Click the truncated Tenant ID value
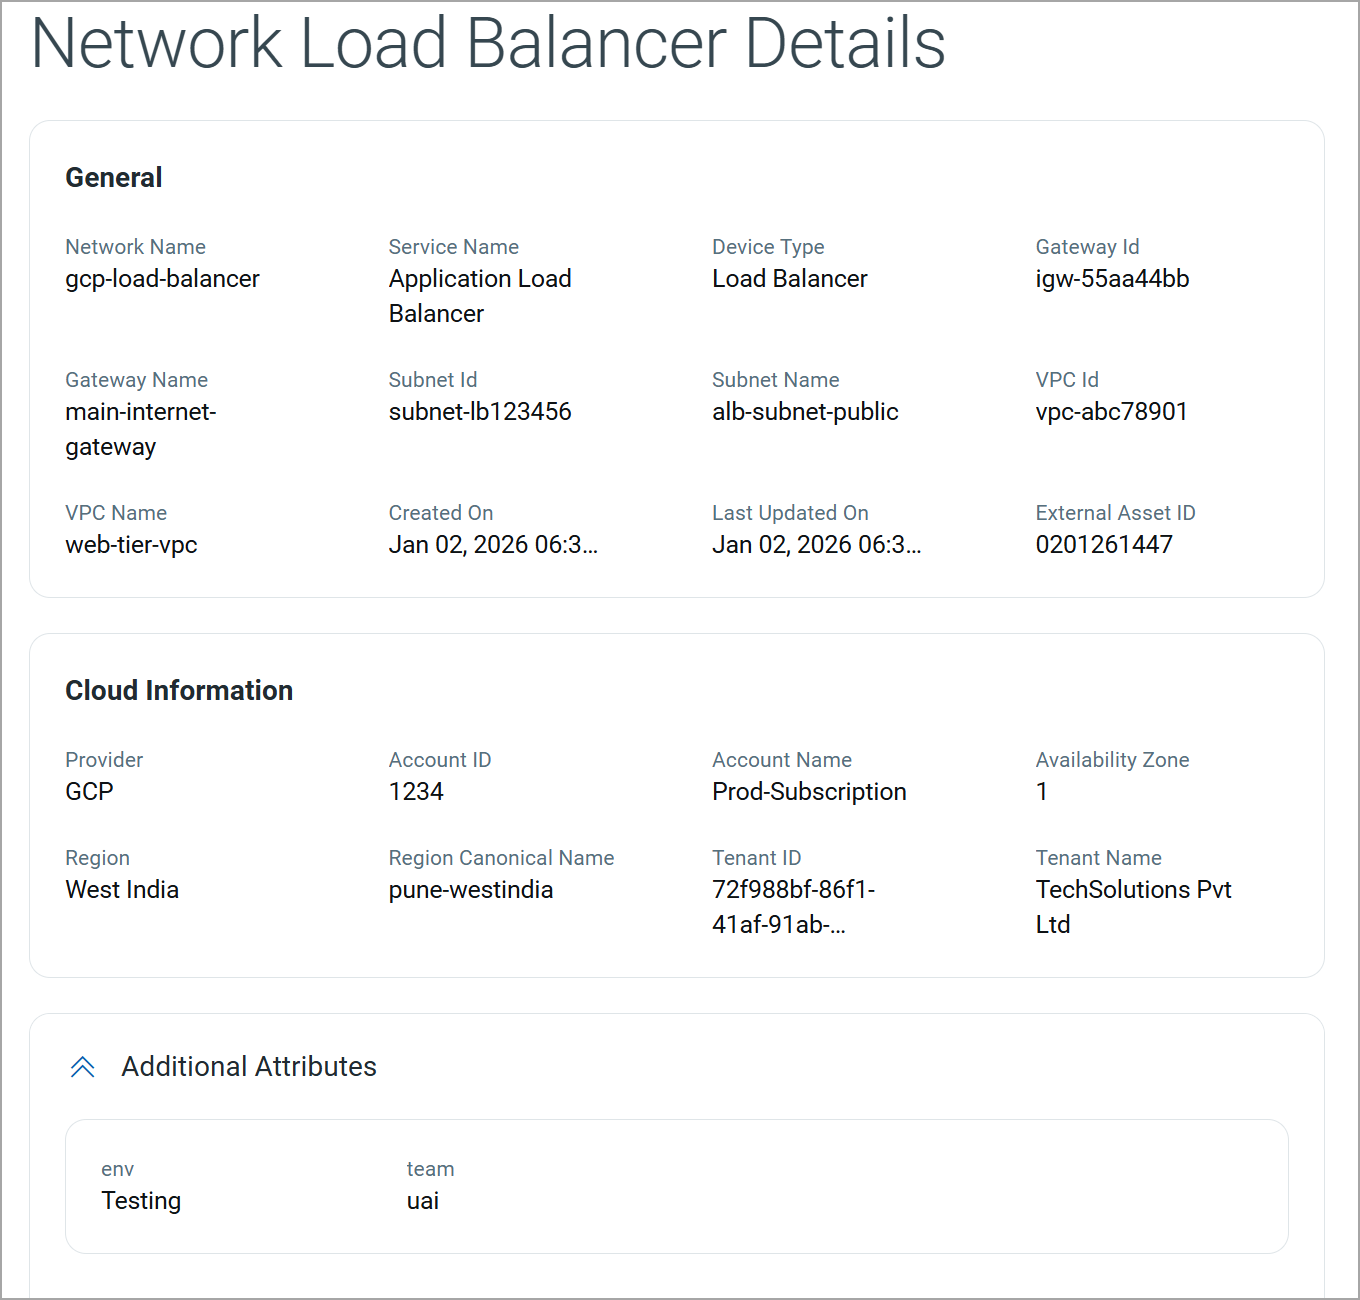This screenshot has height=1300, width=1360. (x=792, y=907)
